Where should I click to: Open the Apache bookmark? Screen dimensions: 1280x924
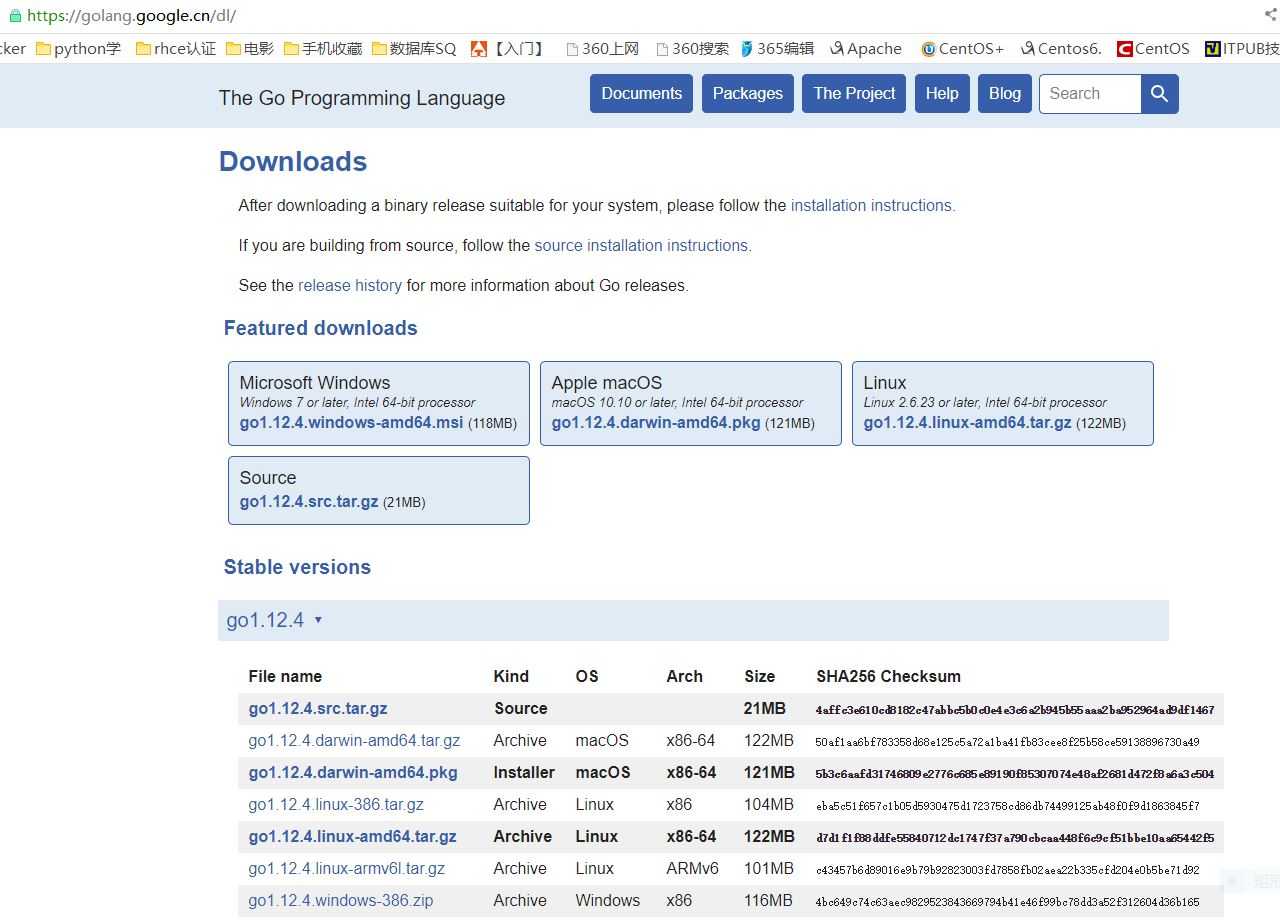[866, 48]
